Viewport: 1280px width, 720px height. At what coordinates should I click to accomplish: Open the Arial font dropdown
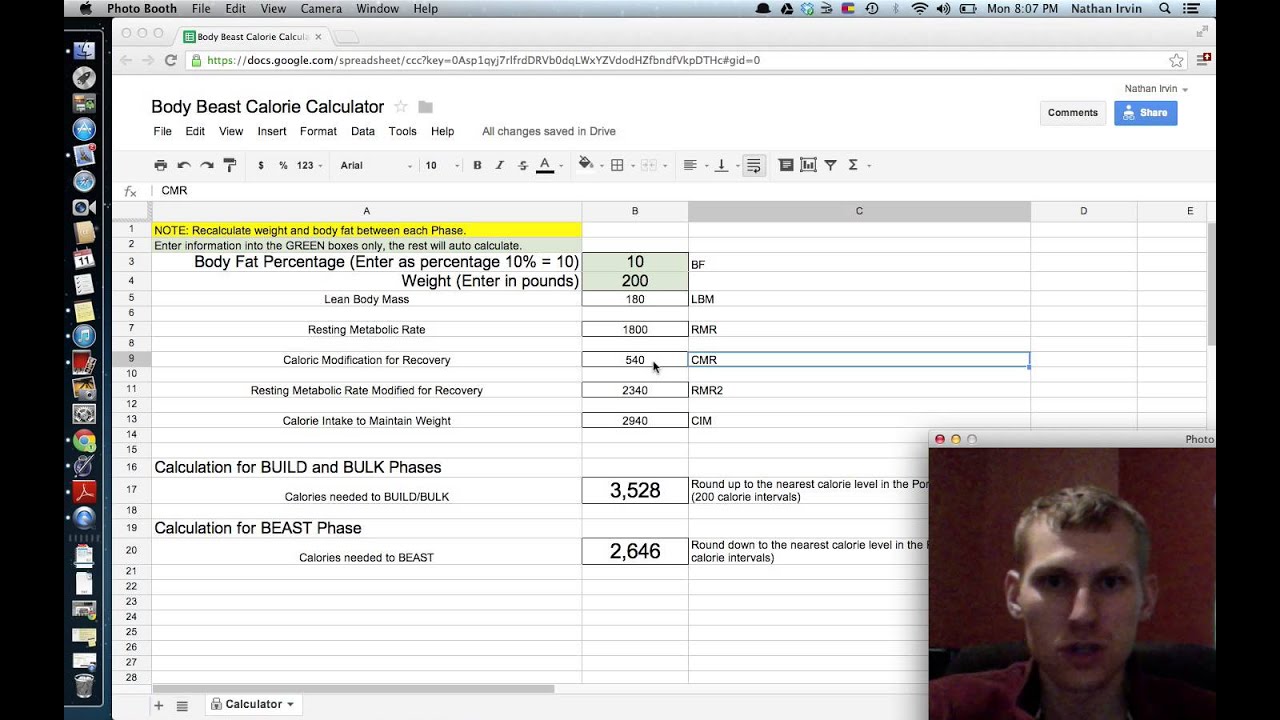click(x=376, y=165)
